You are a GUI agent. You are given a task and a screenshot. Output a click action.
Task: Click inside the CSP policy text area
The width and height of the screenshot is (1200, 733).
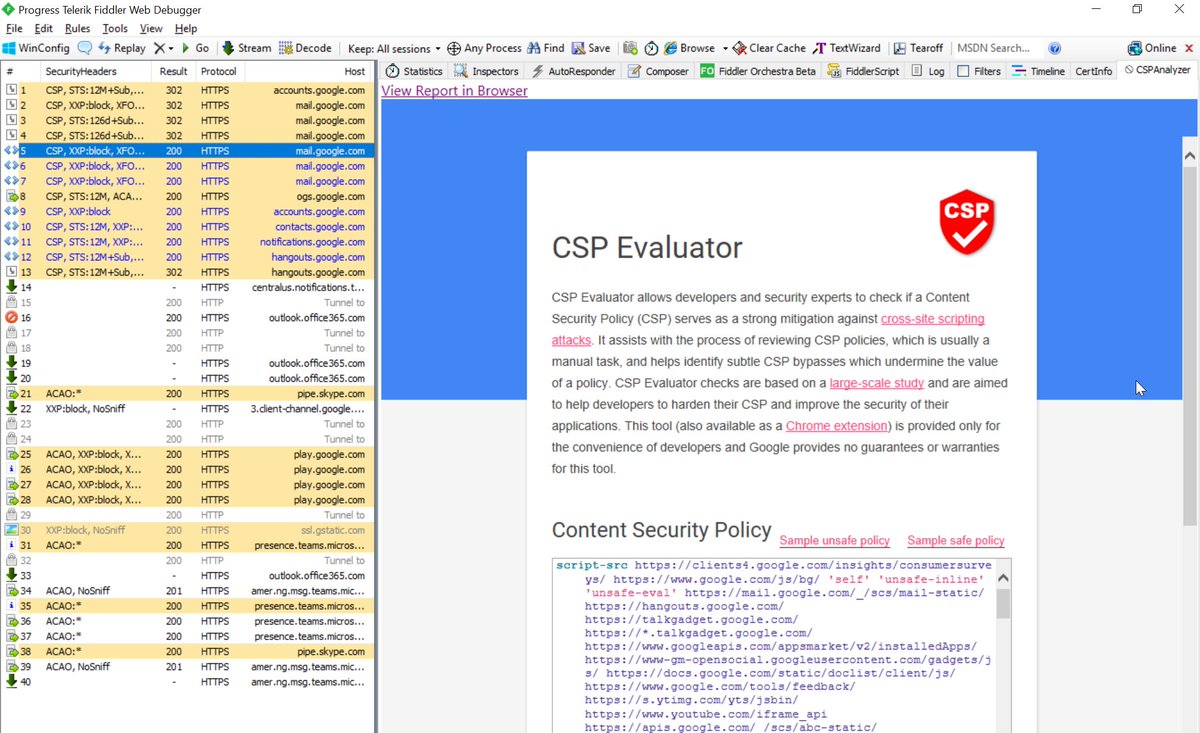tap(773, 645)
